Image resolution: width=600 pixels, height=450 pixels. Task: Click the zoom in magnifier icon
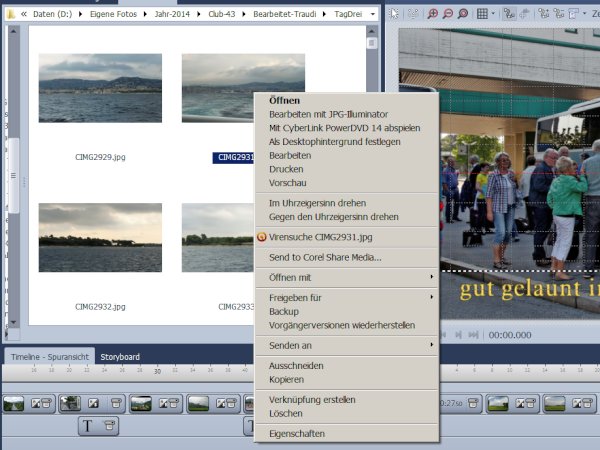(x=431, y=14)
